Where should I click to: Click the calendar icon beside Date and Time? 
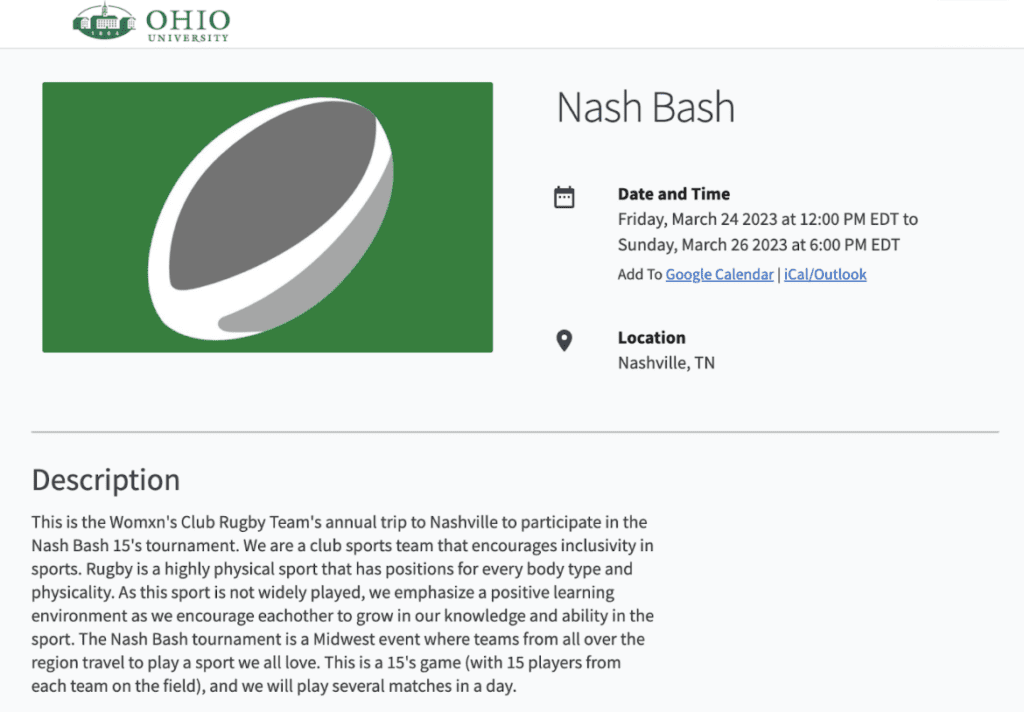564,197
